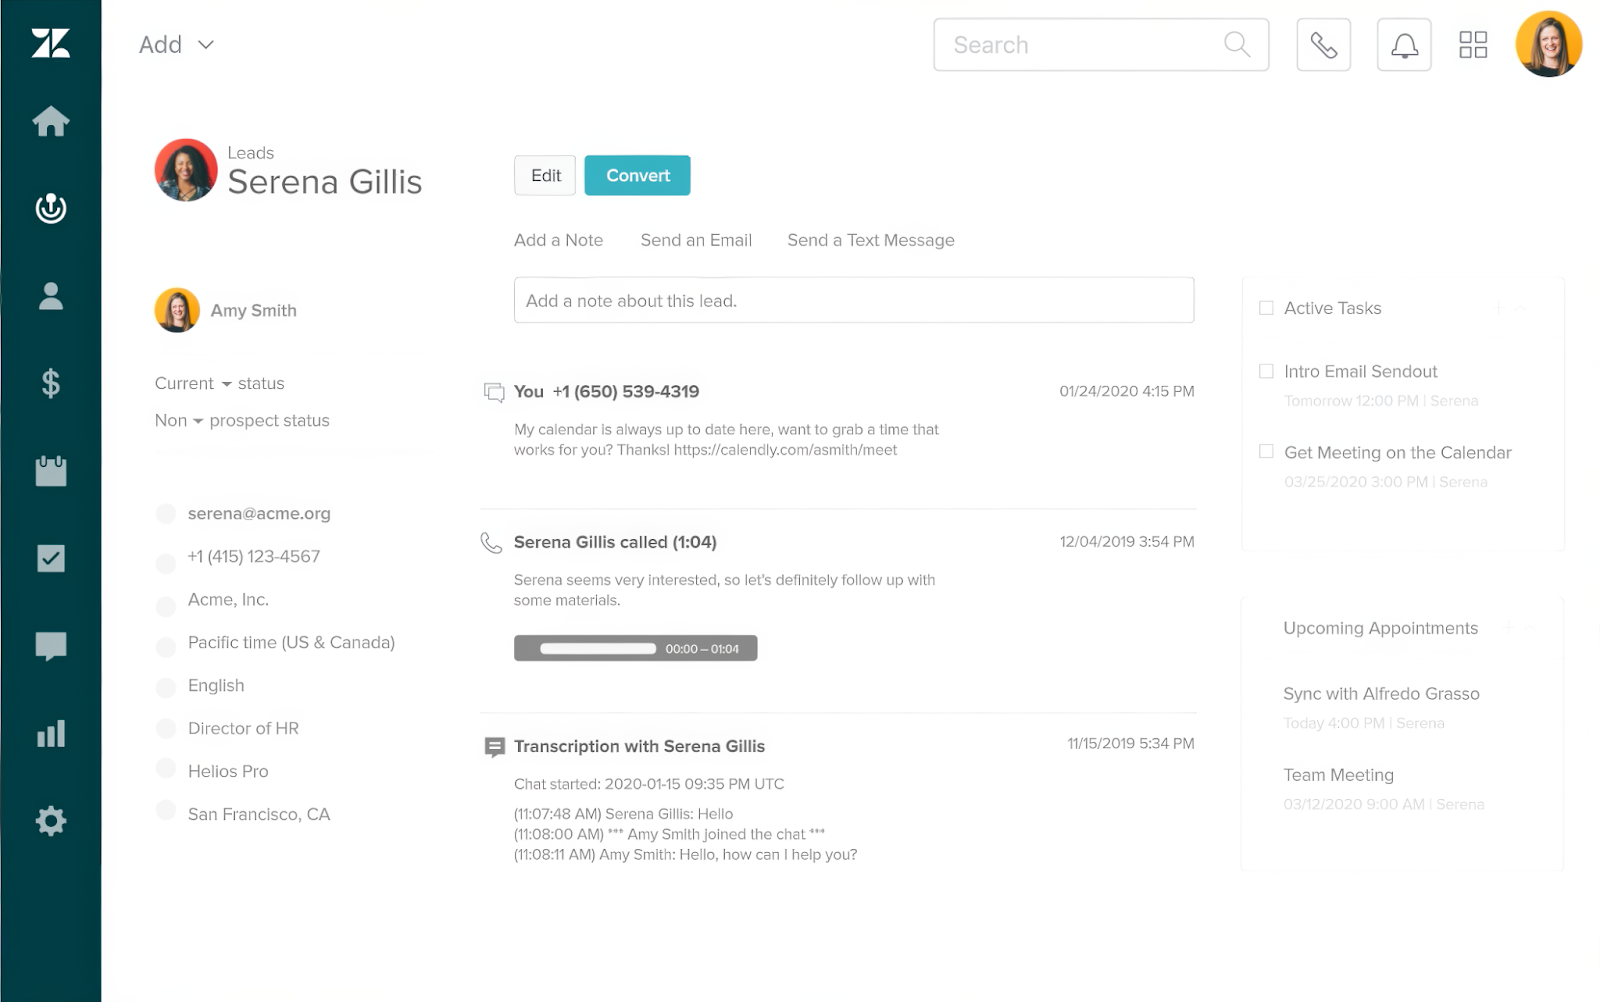Click the Leads breadcrumb link
The height and width of the screenshot is (1002, 1600).
tap(250, 153)
